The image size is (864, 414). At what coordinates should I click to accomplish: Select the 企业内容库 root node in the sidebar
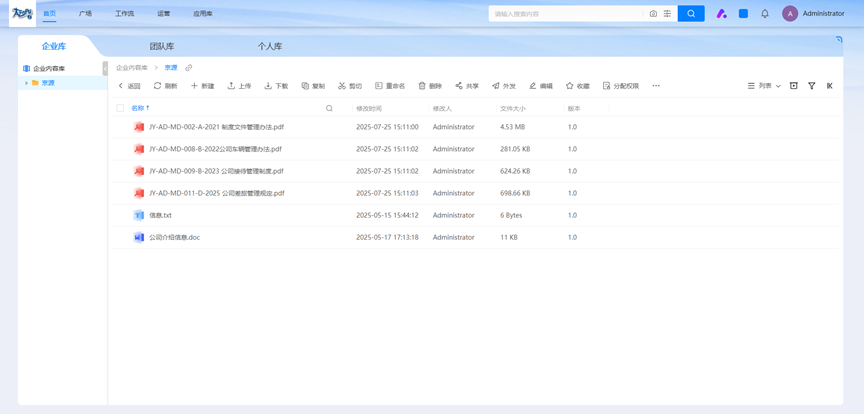pos(48,69)
